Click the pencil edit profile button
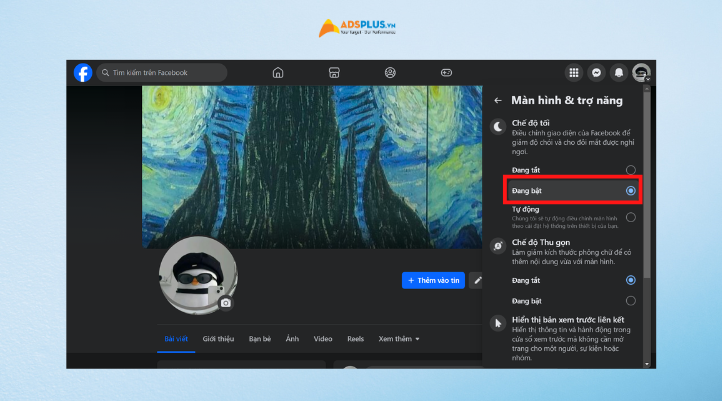Image resolution: width=722 pixels, height=401 pixels. click(x=476, y=280)
